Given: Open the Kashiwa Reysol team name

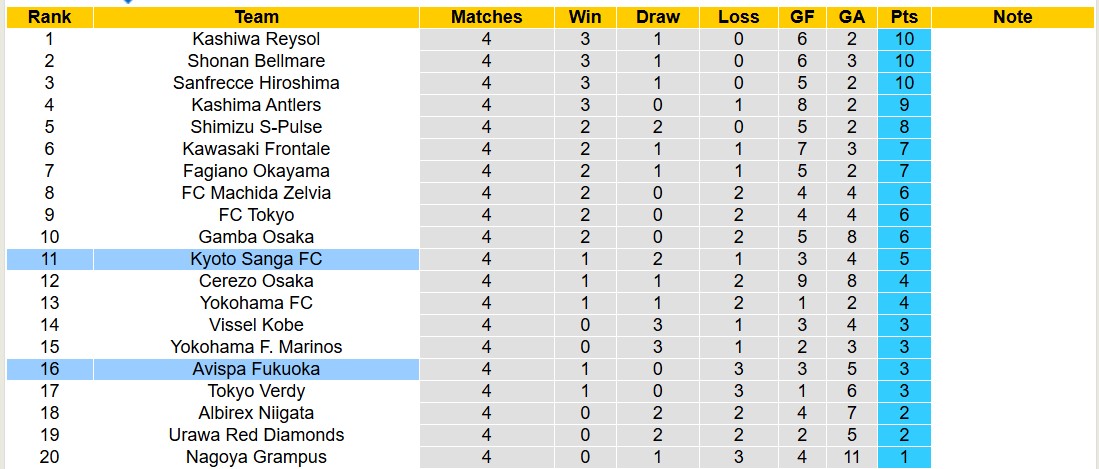Looking at the screenshot, I should pyautogui.click(x=256, y=39).
